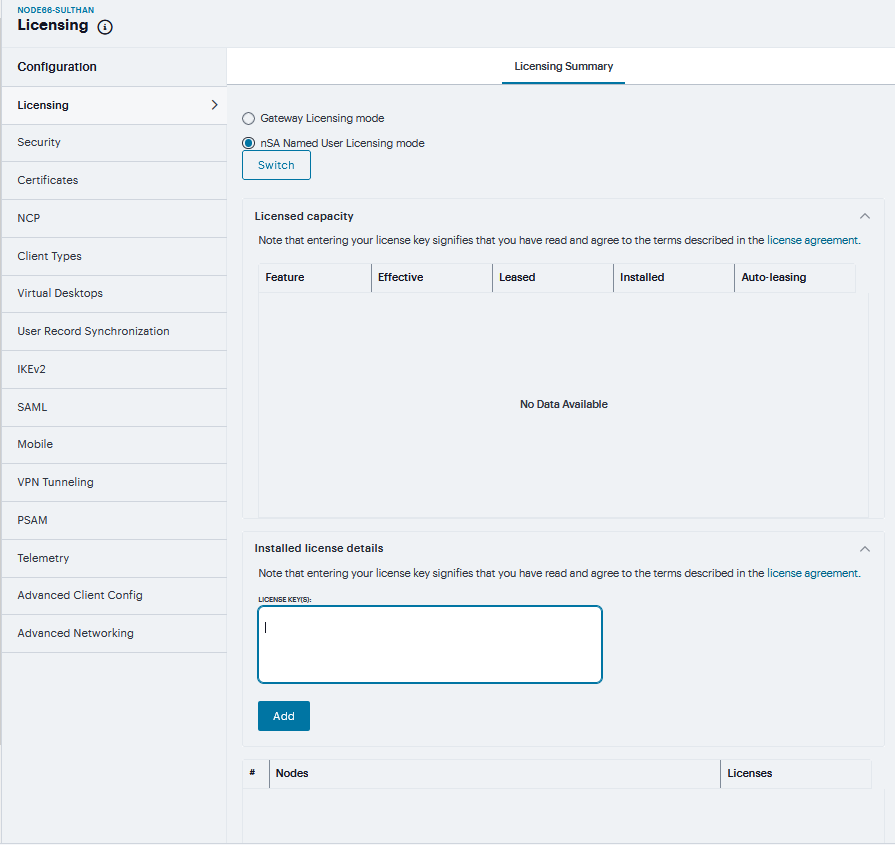Viewport: 895px width, 845px height.
Task: Go to Security configuration page
Action: pos(39,143)
